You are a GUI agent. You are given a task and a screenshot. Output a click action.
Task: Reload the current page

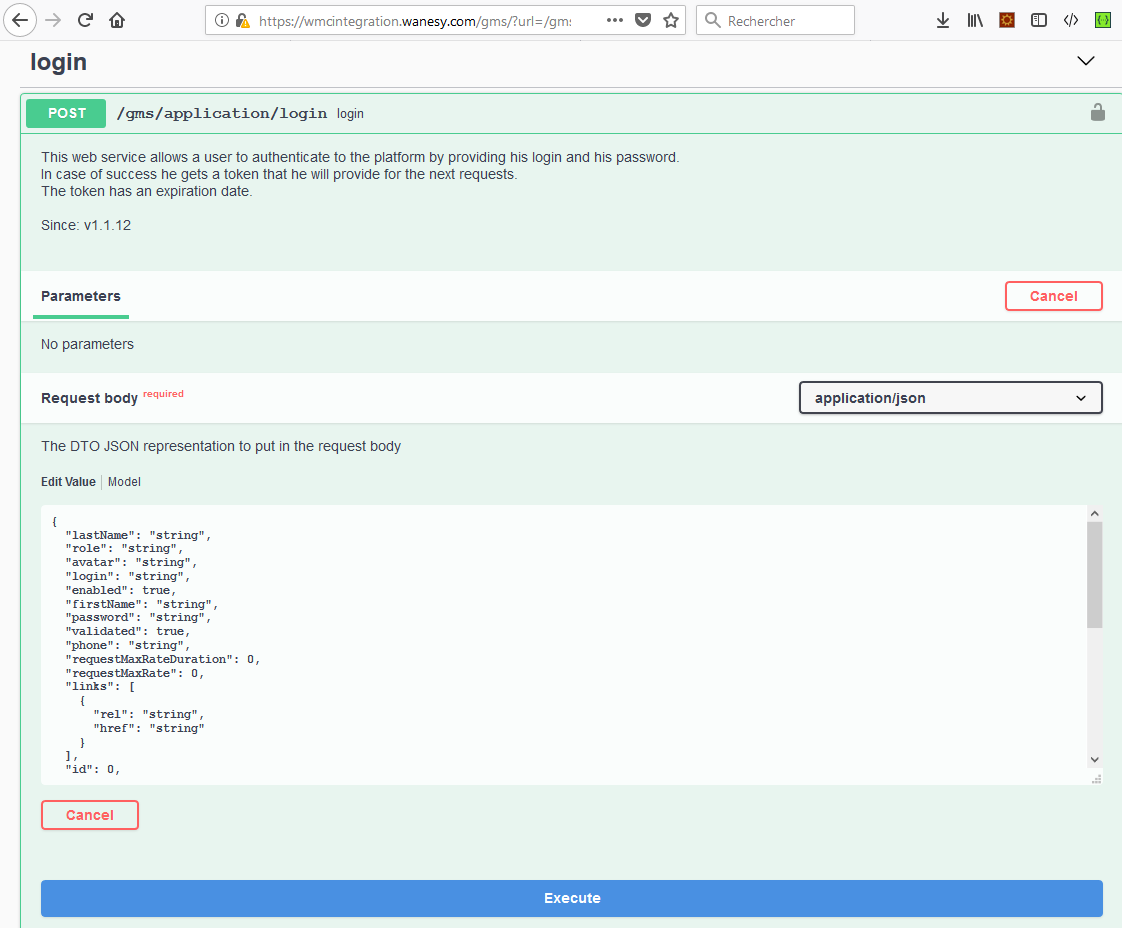pos(86,20)
